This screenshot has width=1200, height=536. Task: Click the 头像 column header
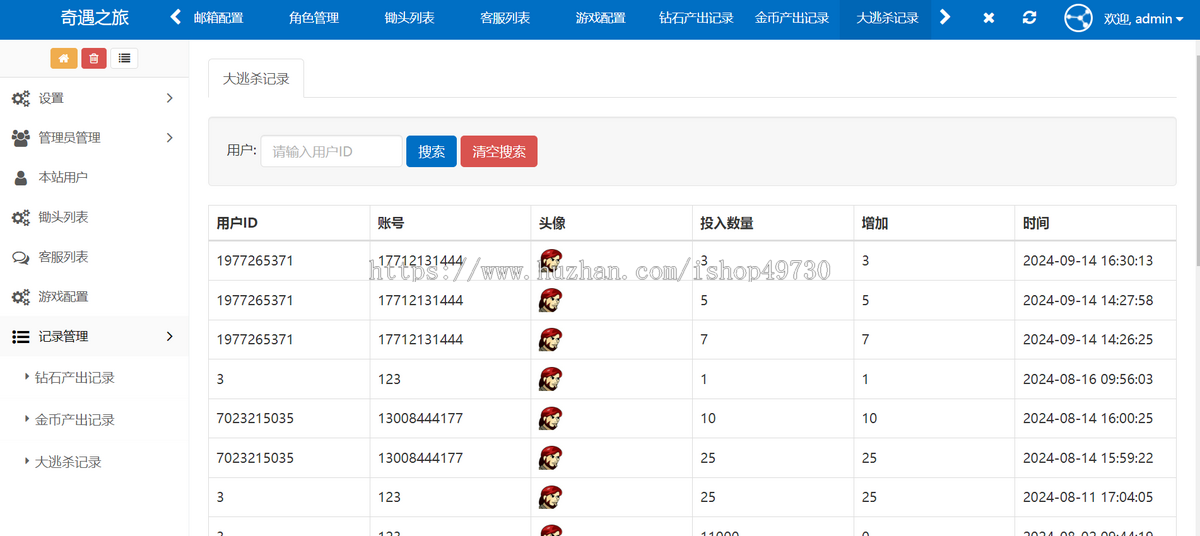point(553,223)
